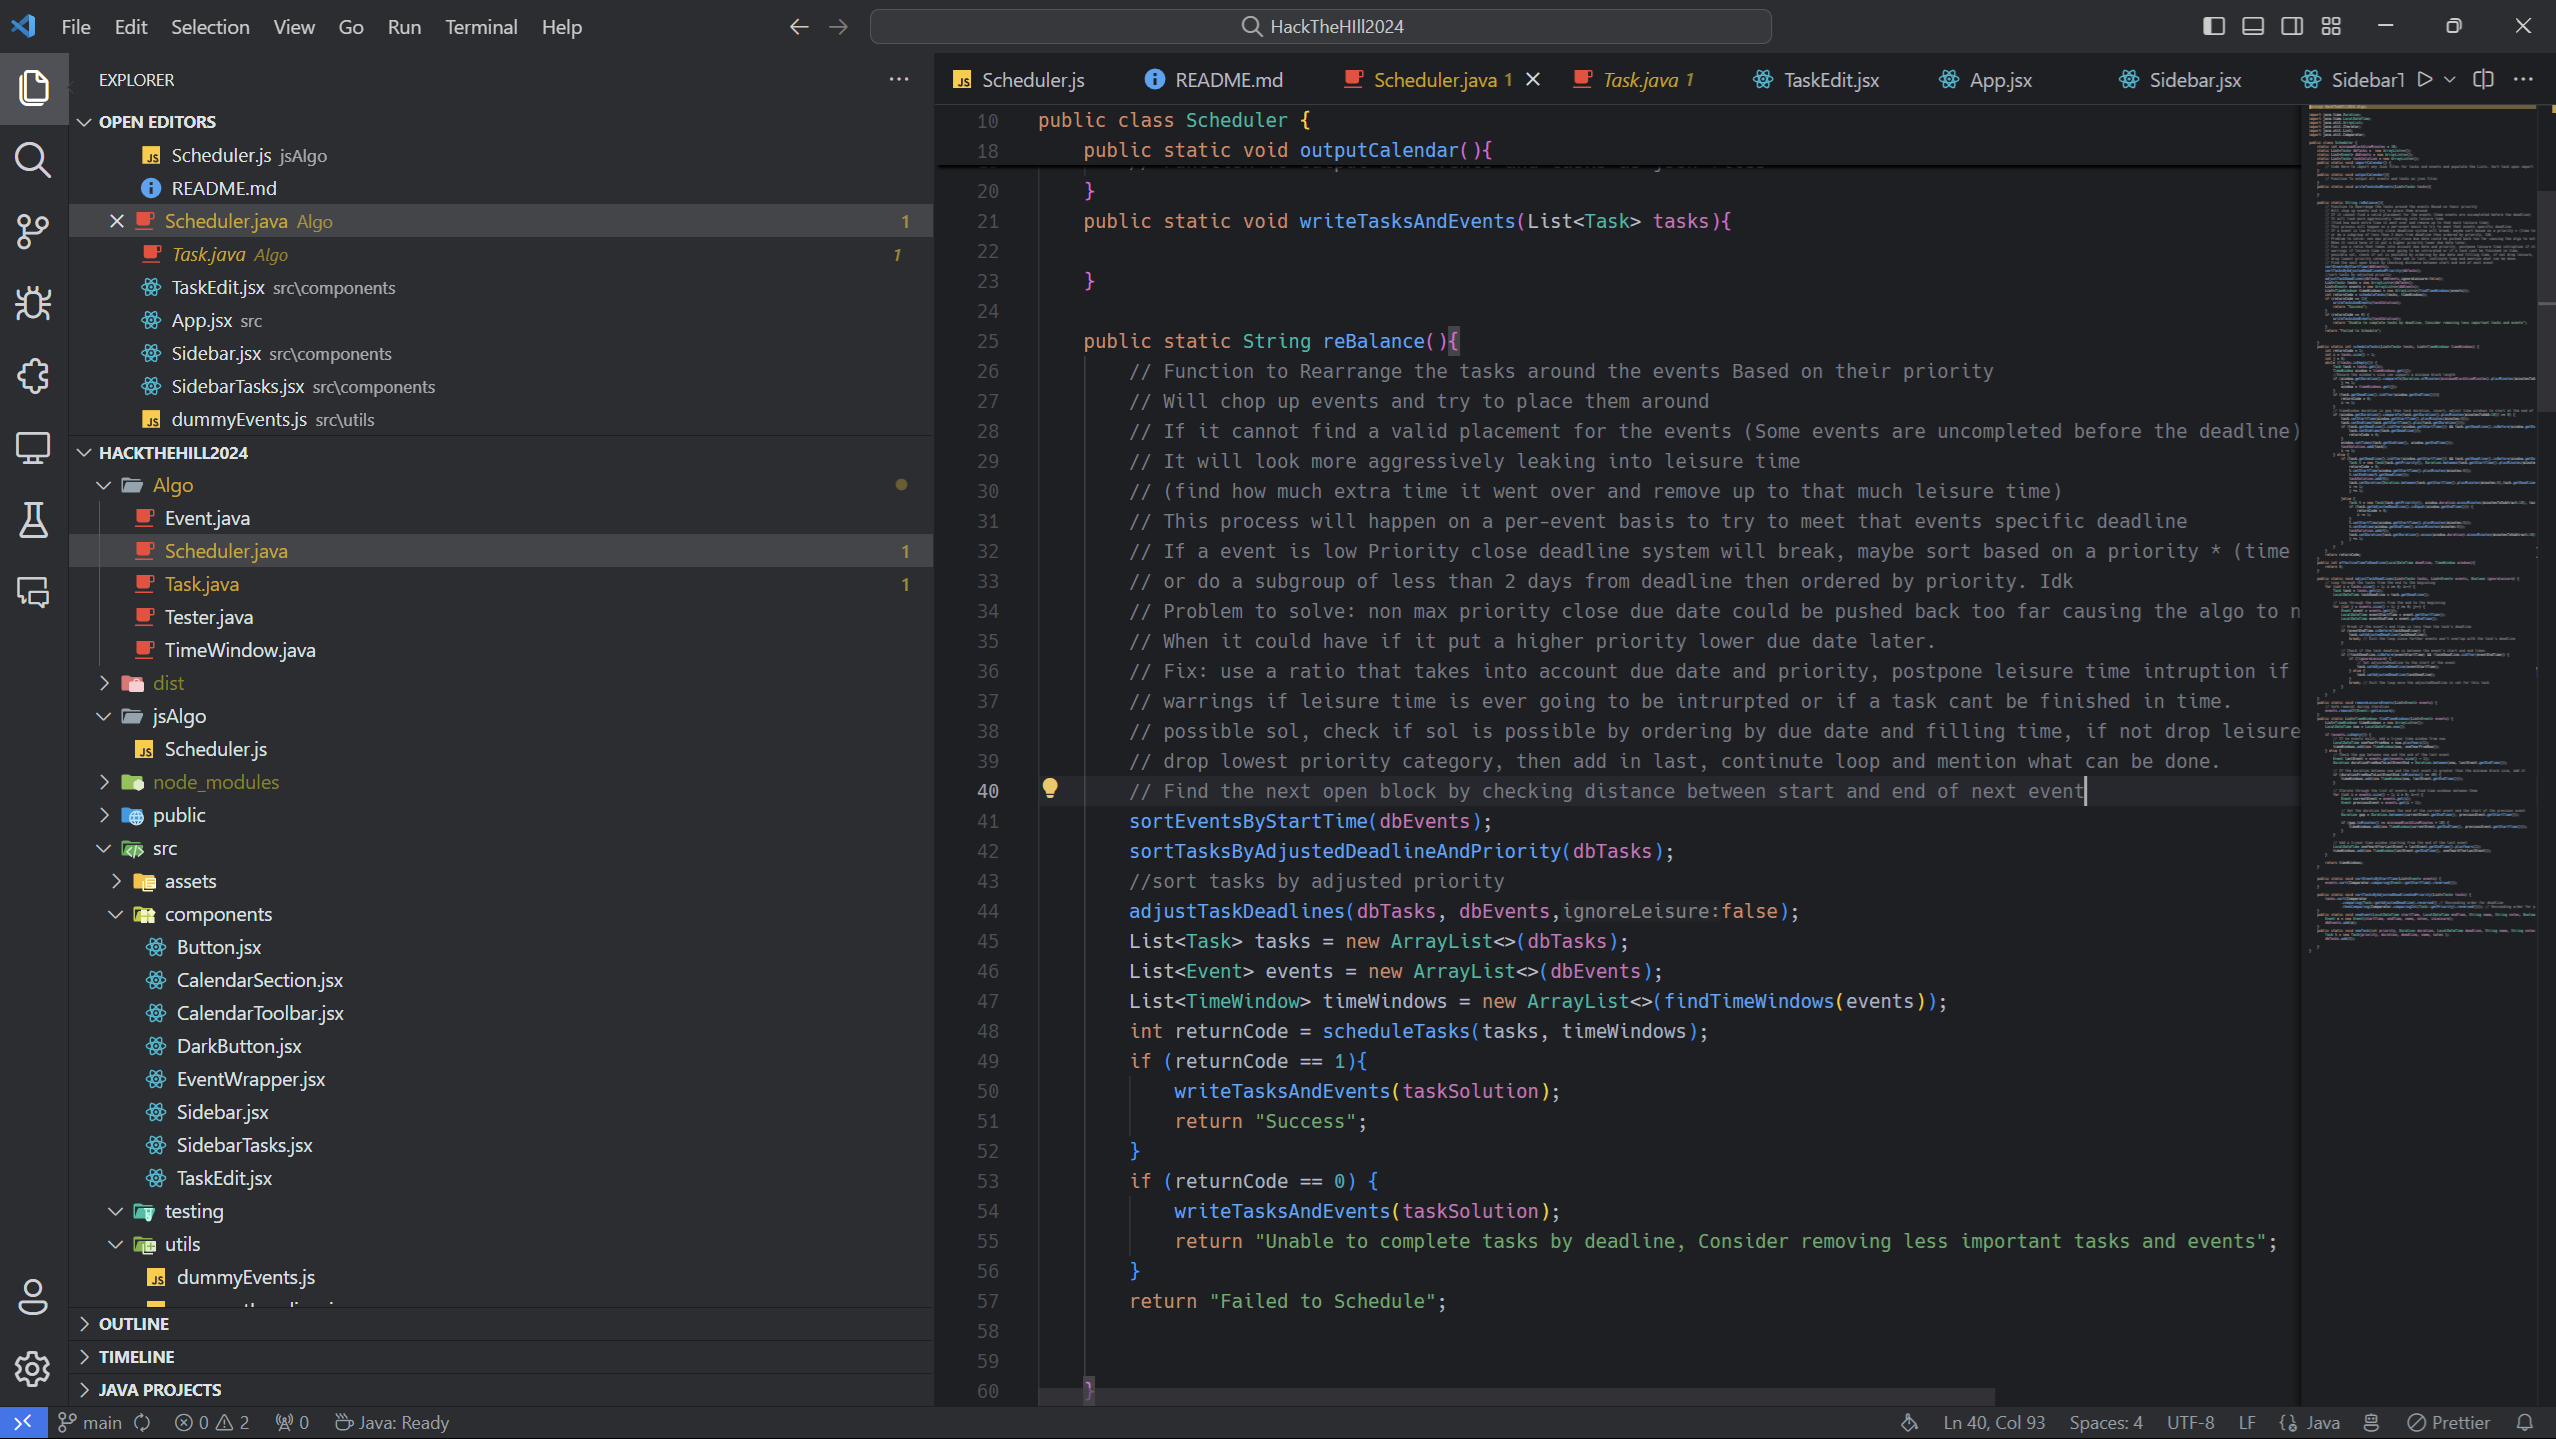
Task: Toggle Secondary Side Bar layout button
Action: click(2291, 26)
